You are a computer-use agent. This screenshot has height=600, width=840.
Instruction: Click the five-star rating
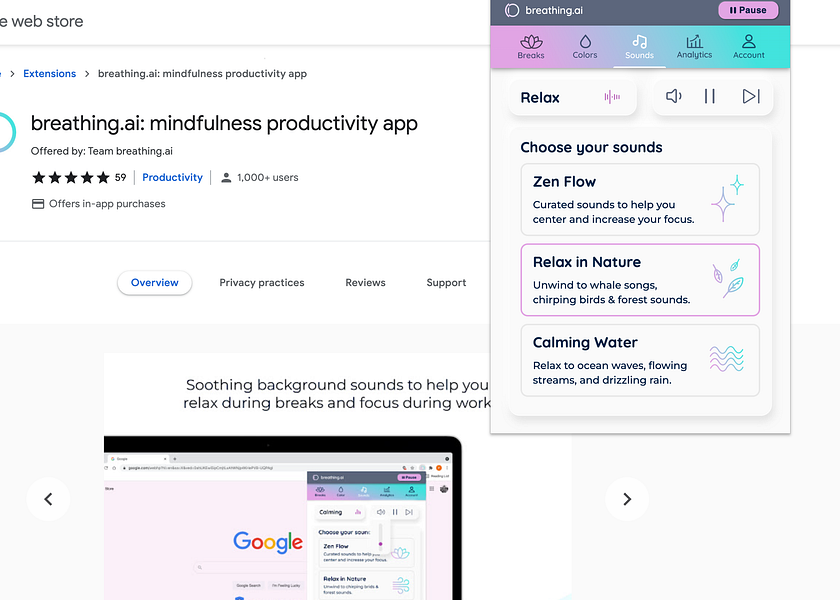(71, 177)
